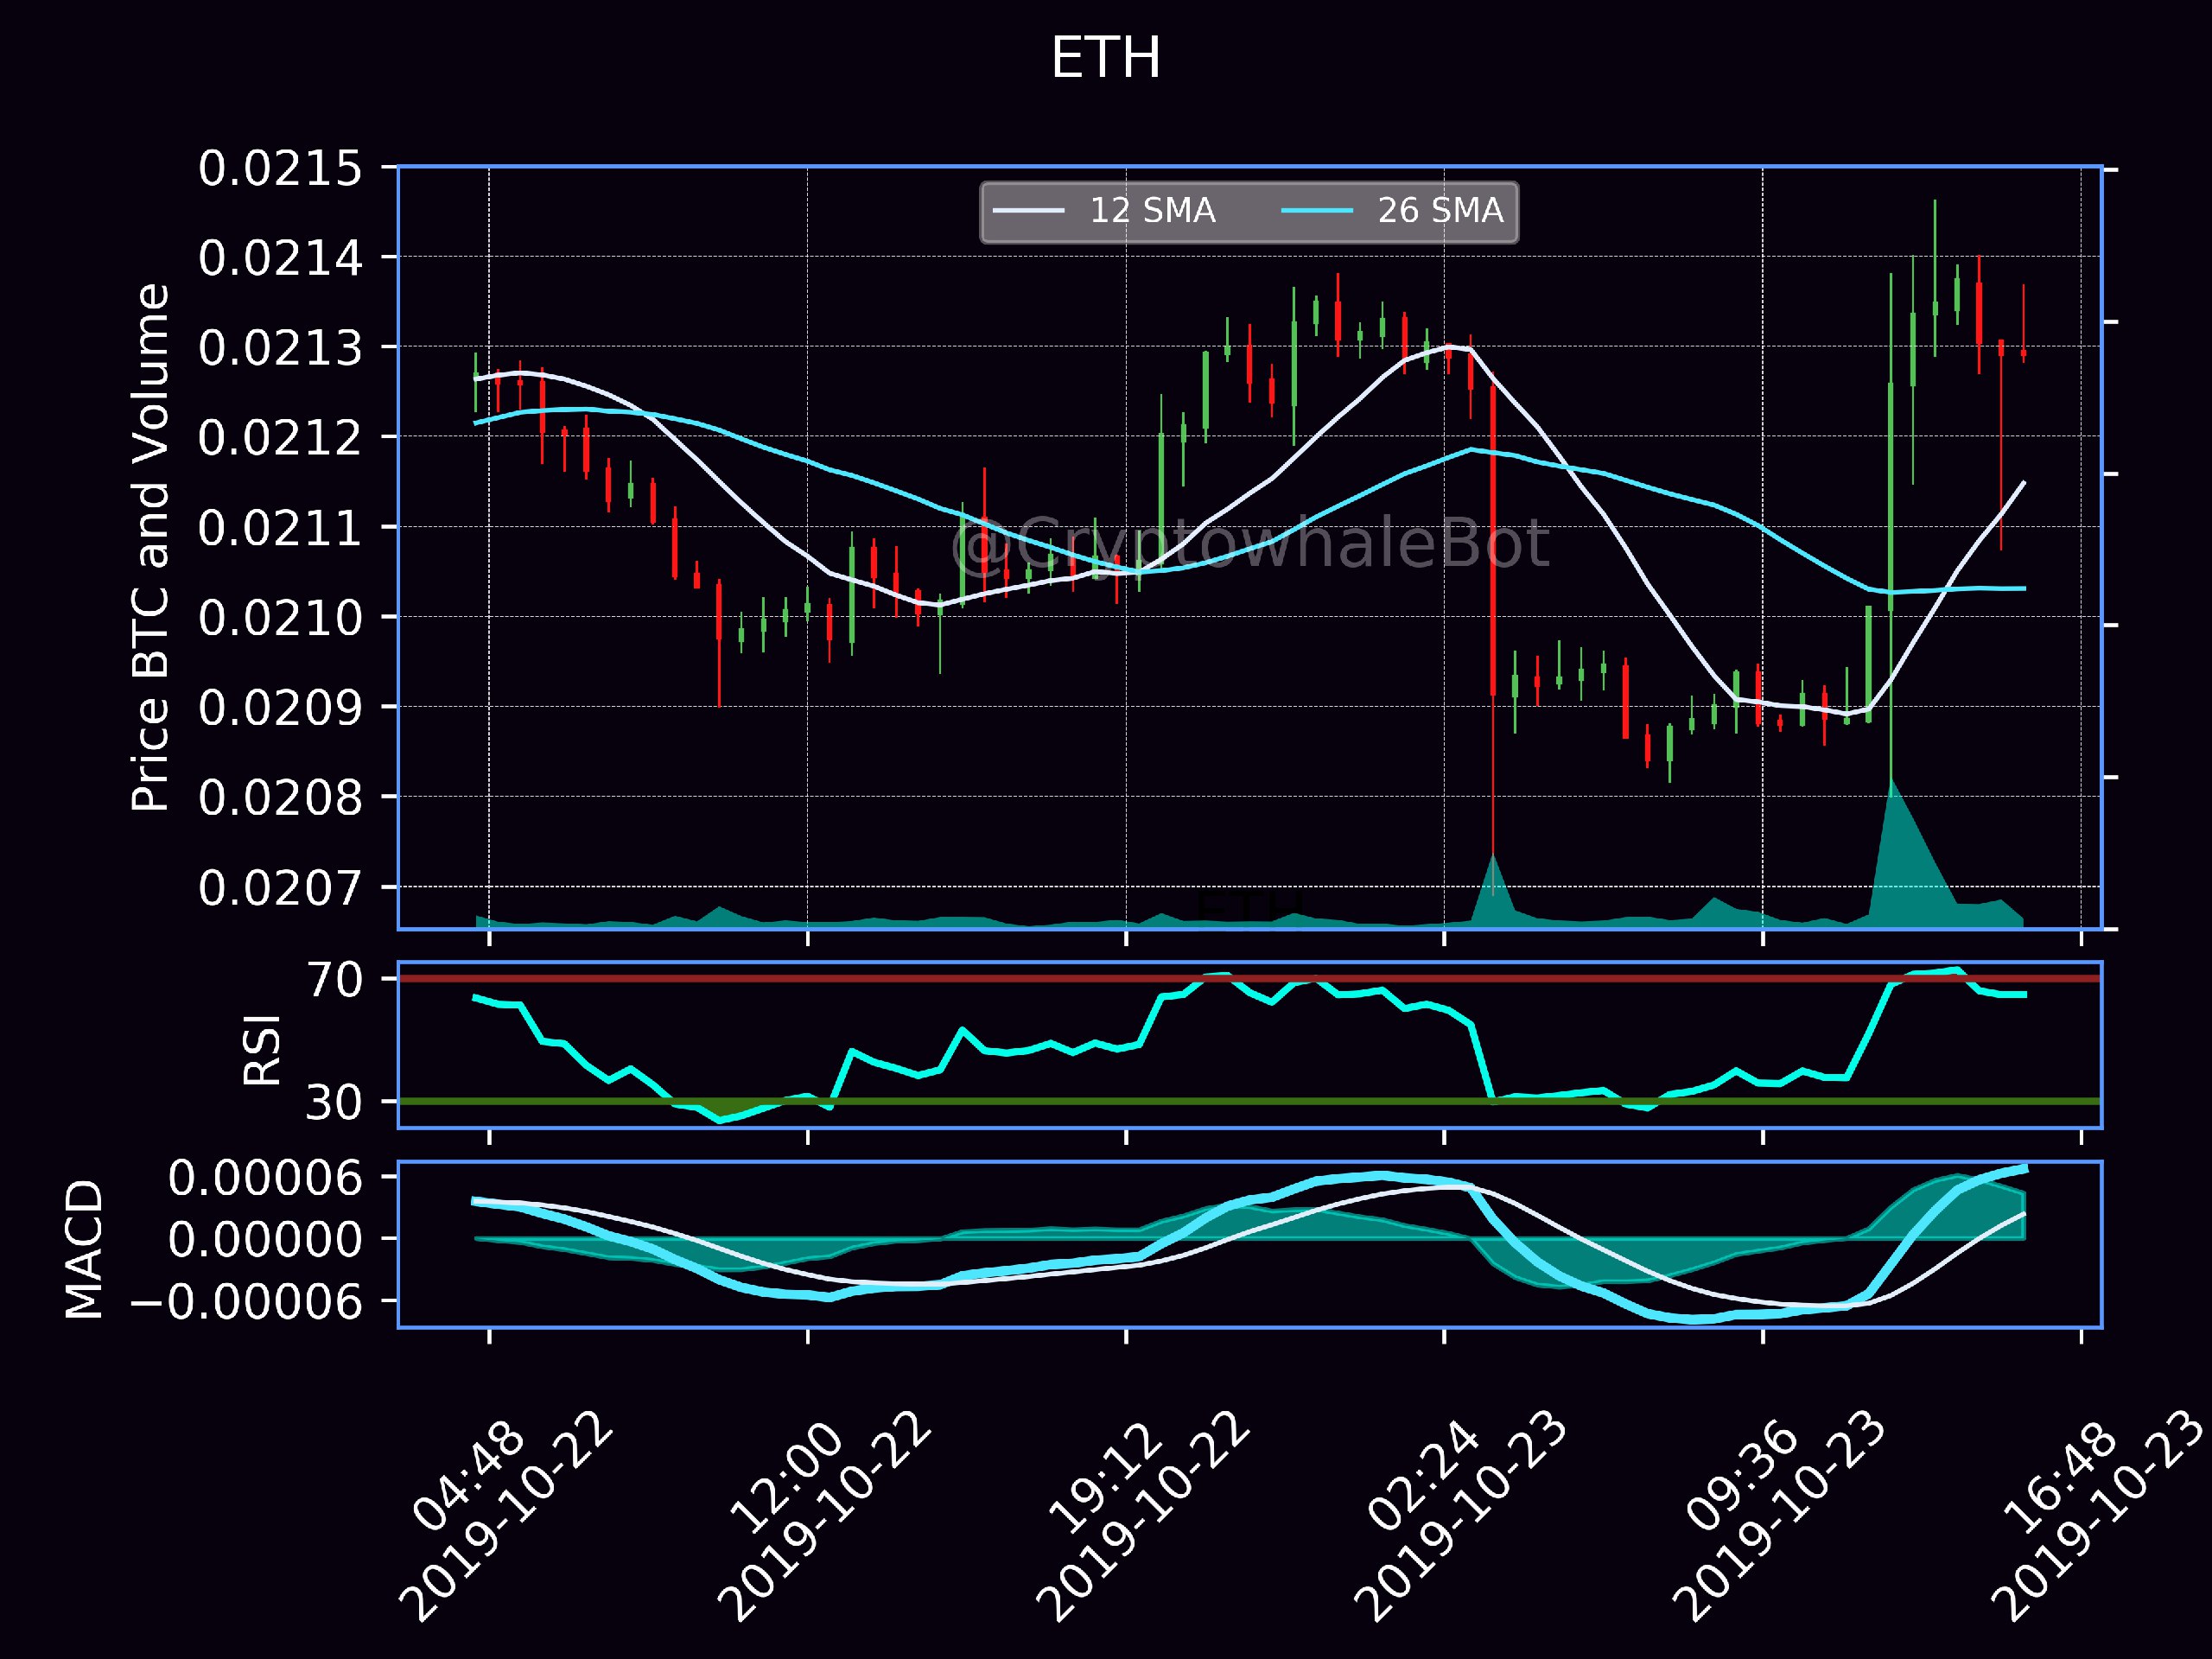Click the 0.0209 price axis label
Image resolution: width=2212 pixels, height=1659 pixels.
point(280,708)
